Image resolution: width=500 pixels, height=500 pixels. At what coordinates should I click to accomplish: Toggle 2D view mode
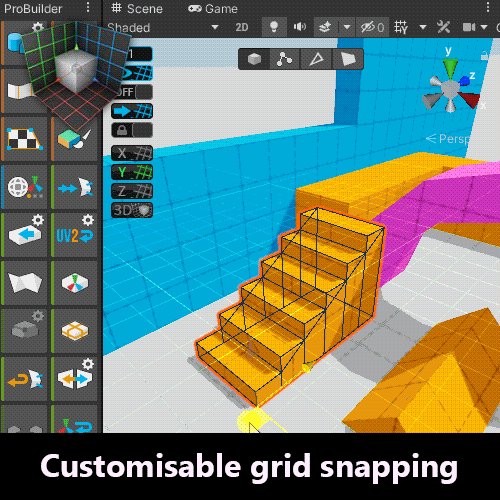(242, 27)
